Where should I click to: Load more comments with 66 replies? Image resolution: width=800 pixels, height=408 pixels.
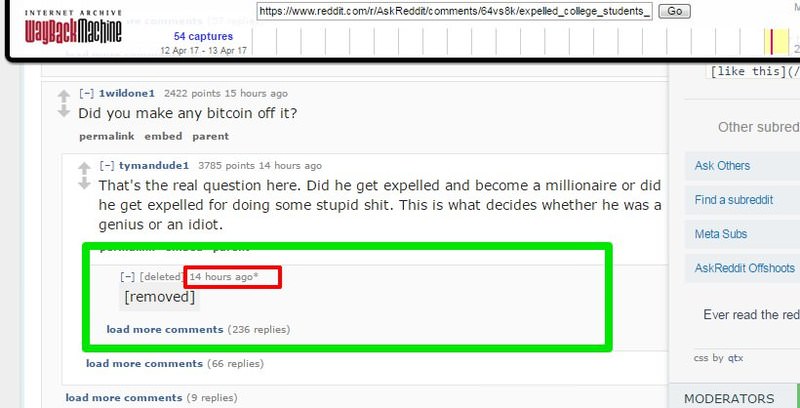tap(144, 364)
